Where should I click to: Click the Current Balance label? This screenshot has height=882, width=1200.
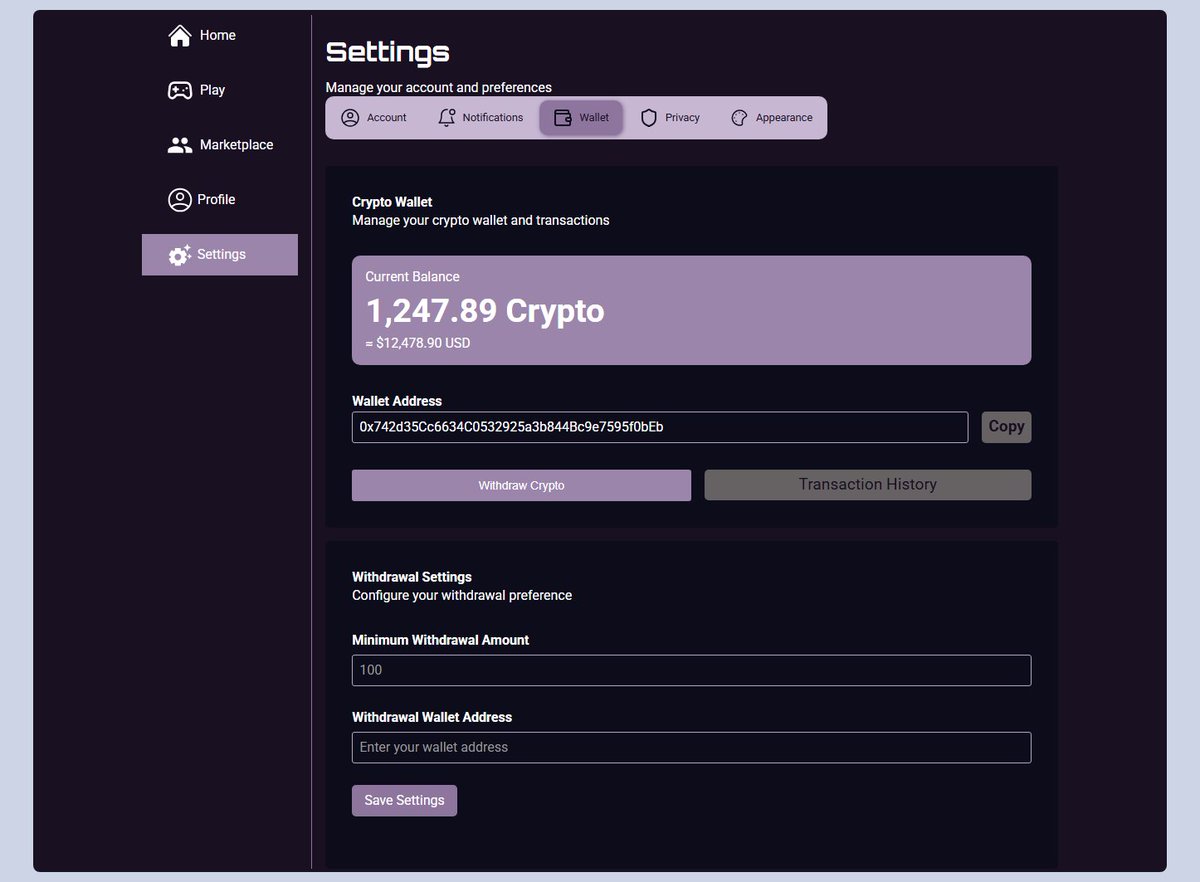point(412,277)
